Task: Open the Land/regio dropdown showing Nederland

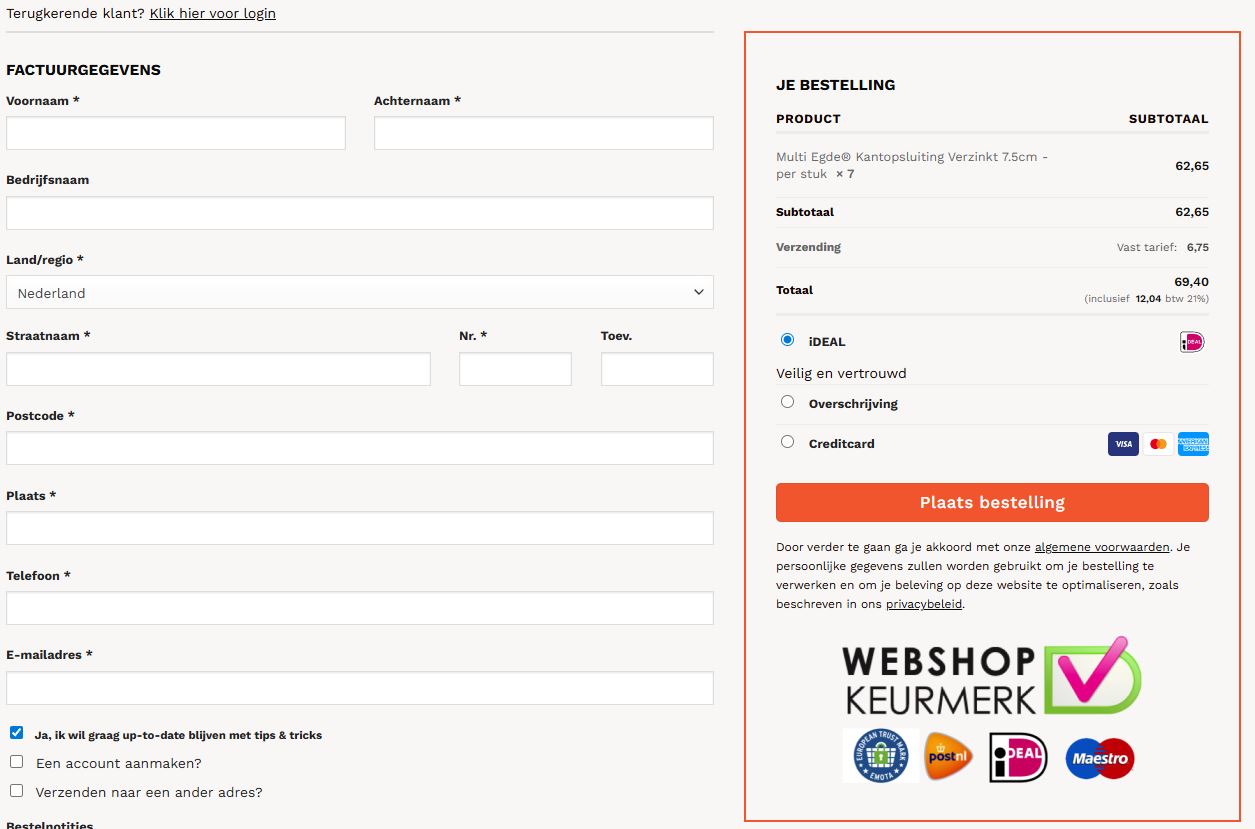Action: pos(360,292)
